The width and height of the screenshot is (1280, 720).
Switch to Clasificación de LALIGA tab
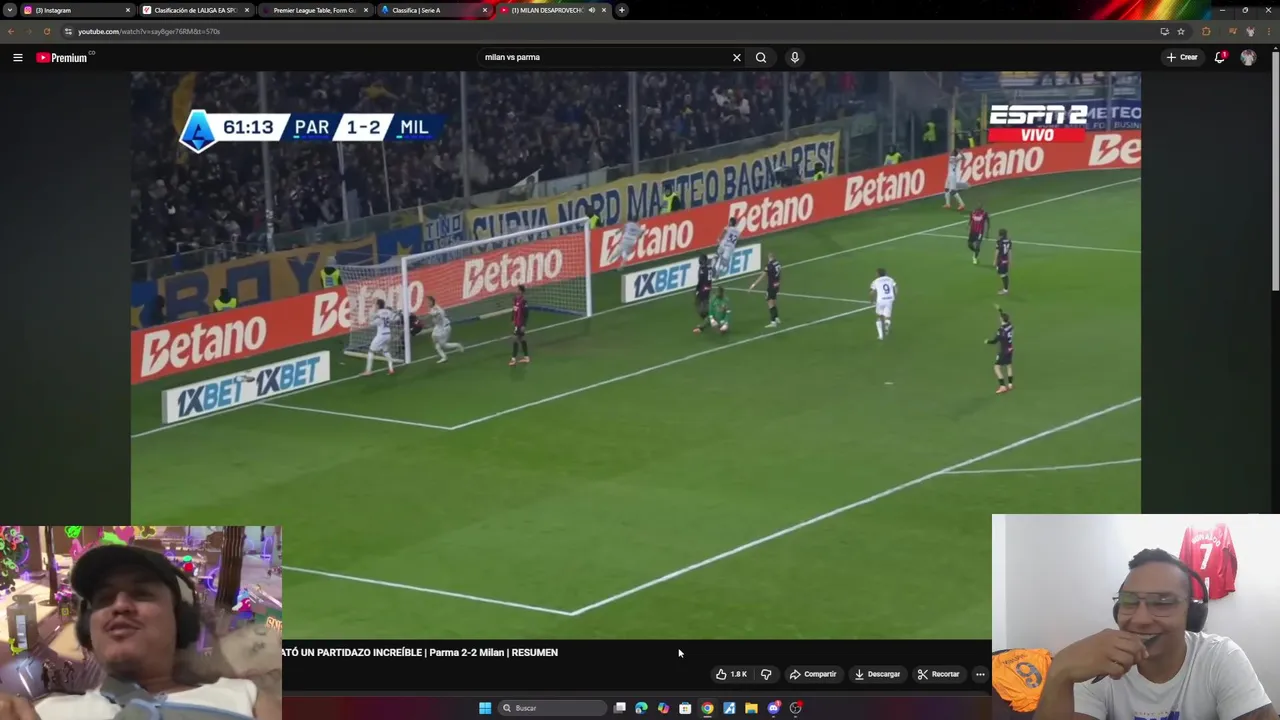(194, 10)
